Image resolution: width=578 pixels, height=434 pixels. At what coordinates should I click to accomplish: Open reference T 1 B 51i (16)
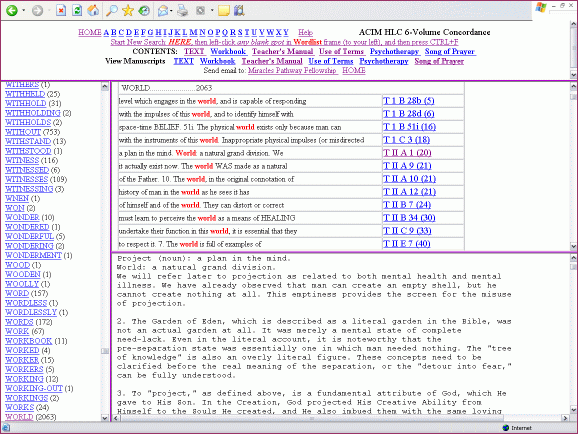point(409,127)
